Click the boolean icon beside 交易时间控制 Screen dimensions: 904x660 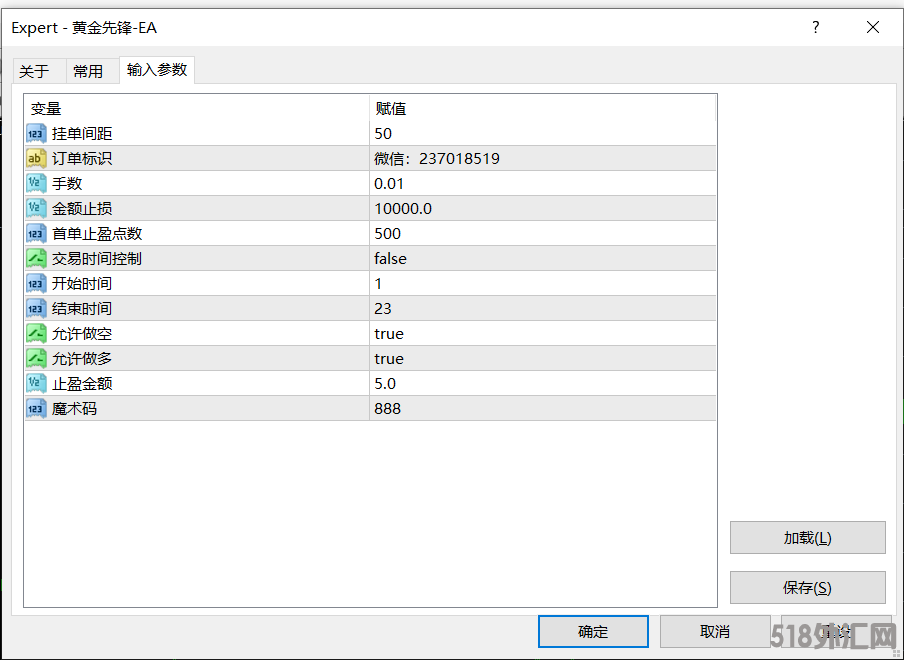[36, 259]
